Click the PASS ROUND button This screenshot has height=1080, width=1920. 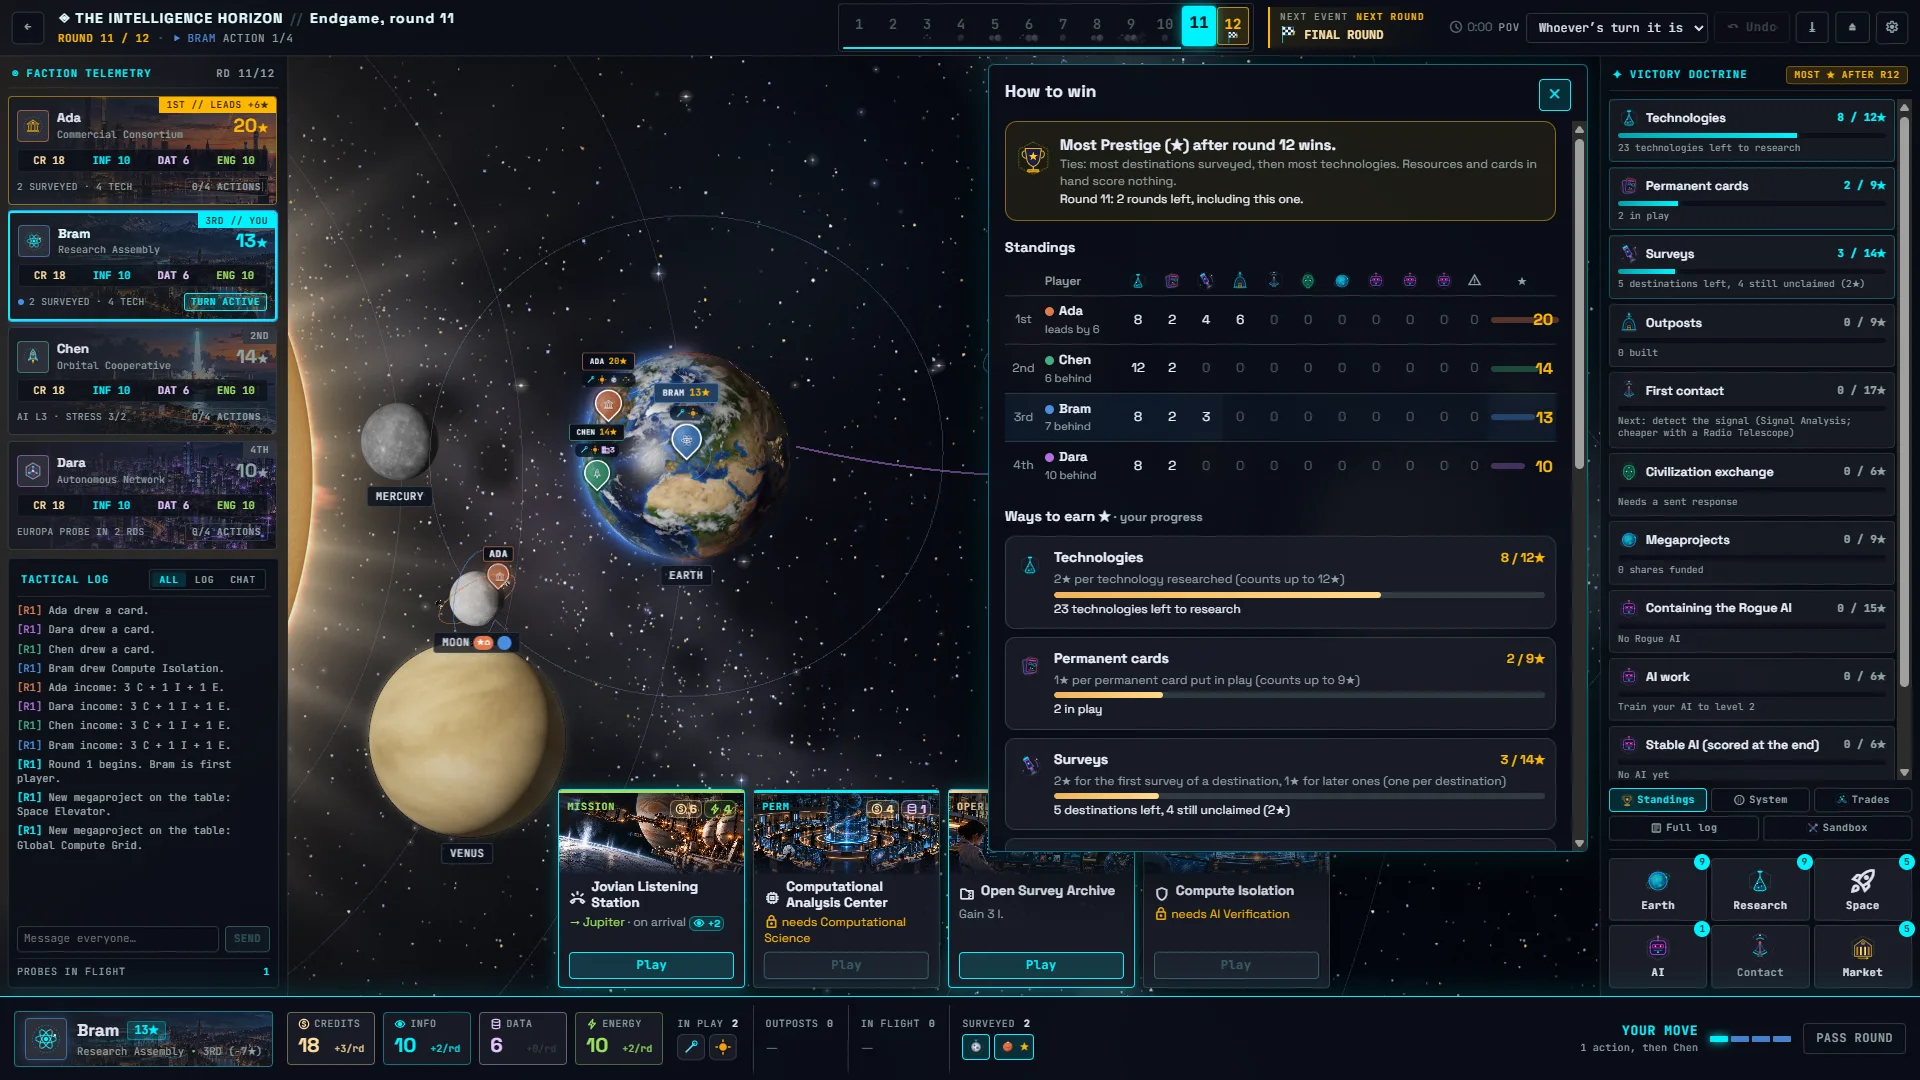1854,1038
